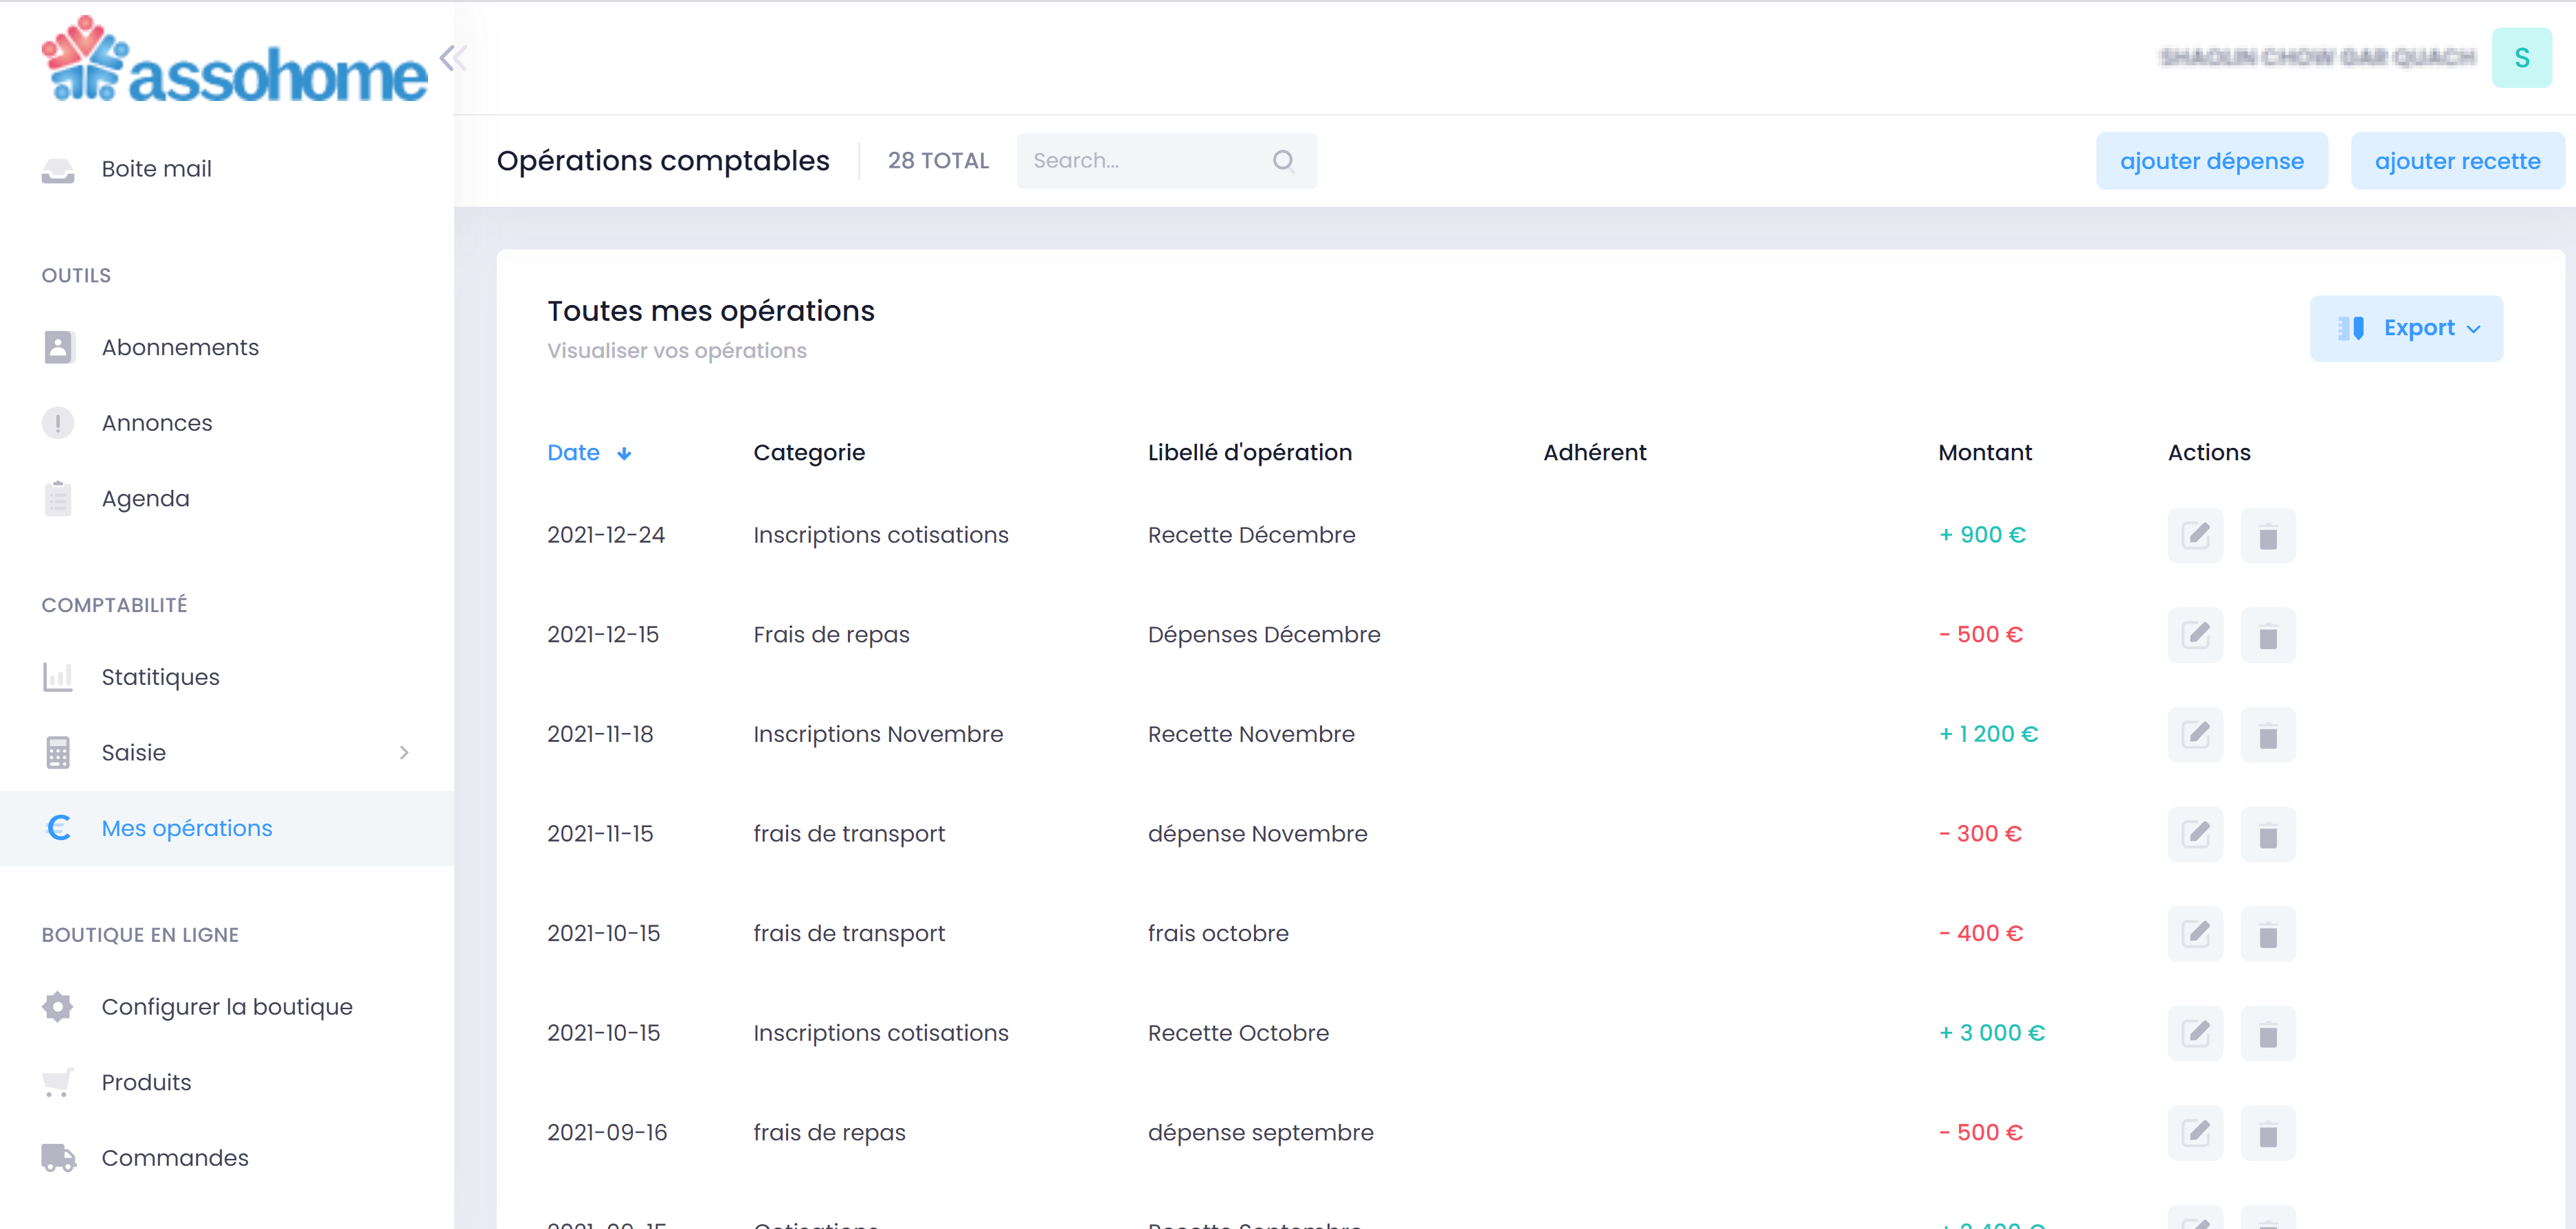Switch to Mes opérations section
Screen dimensions: 2576x1229
[186, 828]
